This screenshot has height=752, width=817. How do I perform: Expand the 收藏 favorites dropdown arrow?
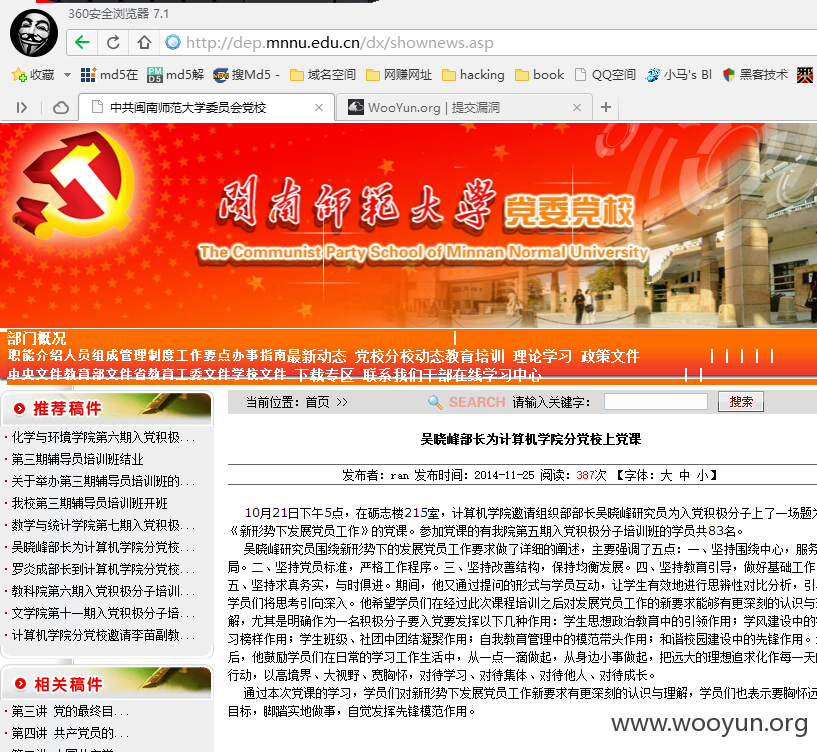(67, 75)
